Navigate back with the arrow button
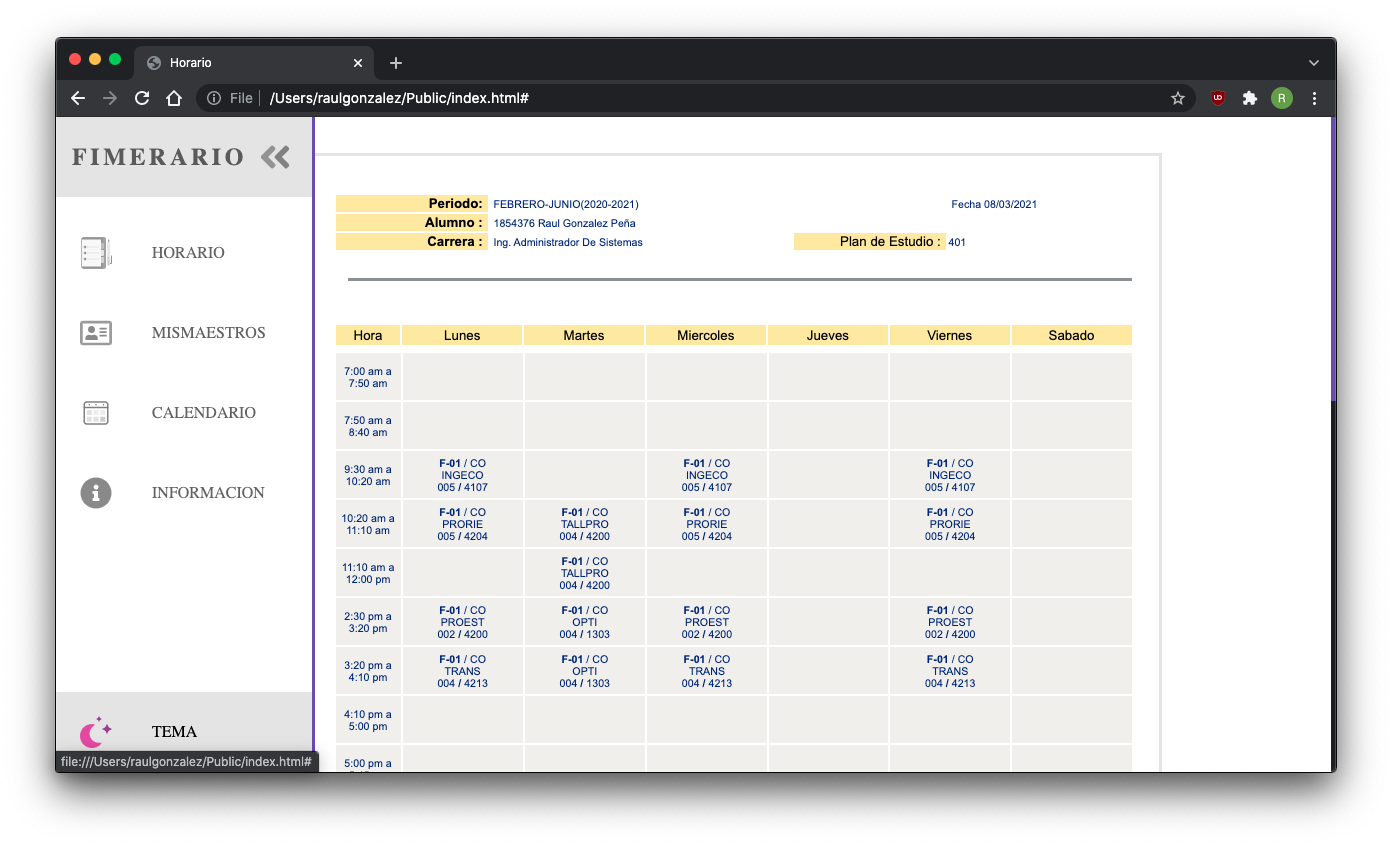 [77, 98]
